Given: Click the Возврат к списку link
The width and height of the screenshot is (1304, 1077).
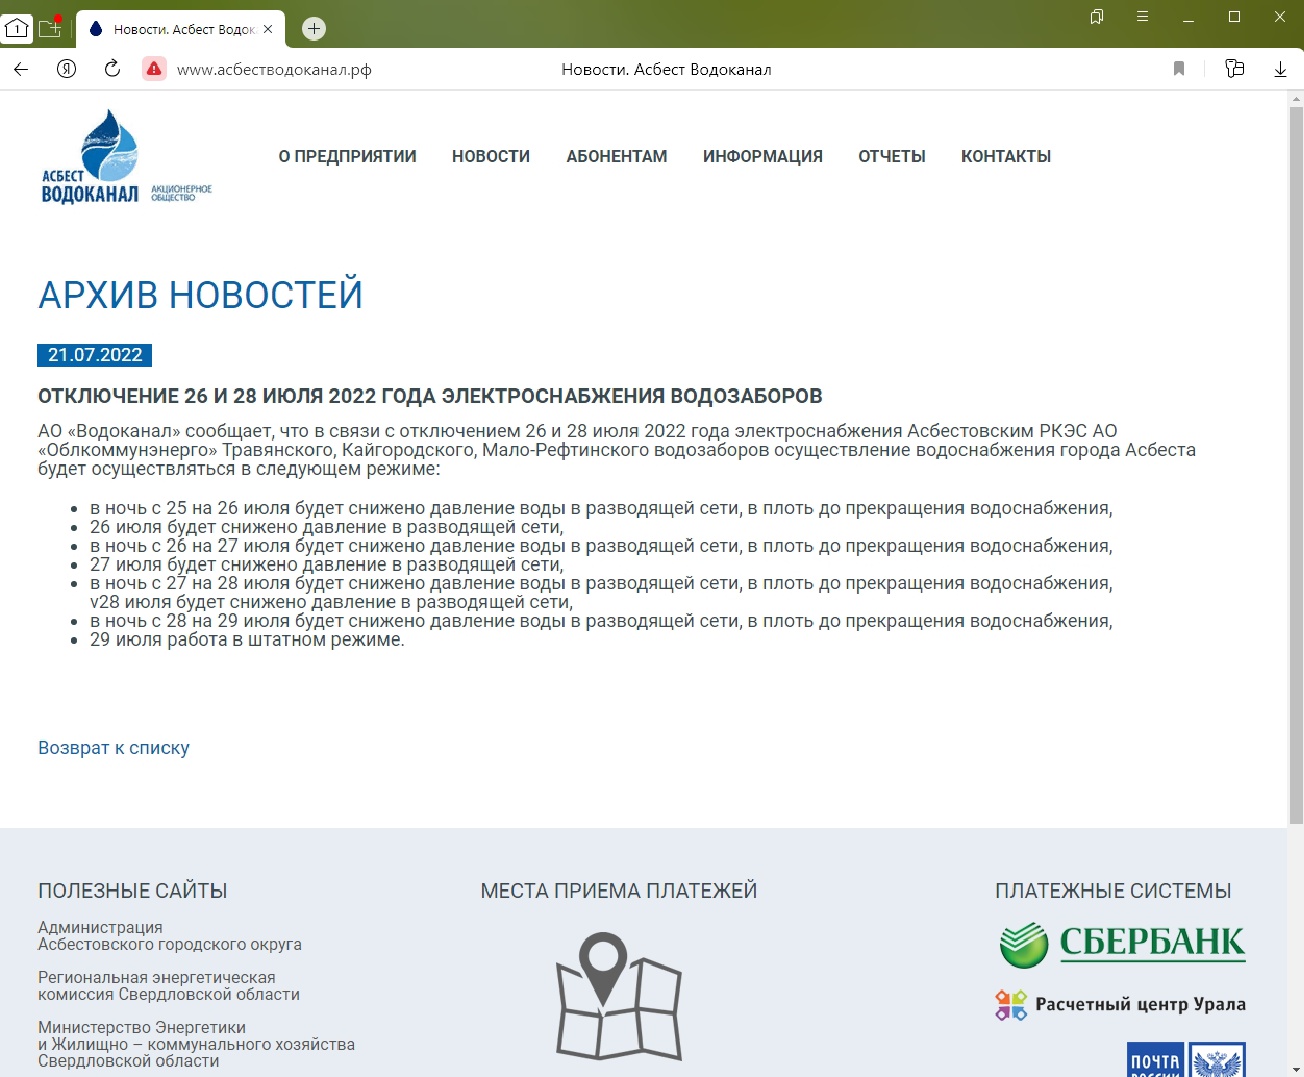Looking at the screenshot, I should (114, 748).
